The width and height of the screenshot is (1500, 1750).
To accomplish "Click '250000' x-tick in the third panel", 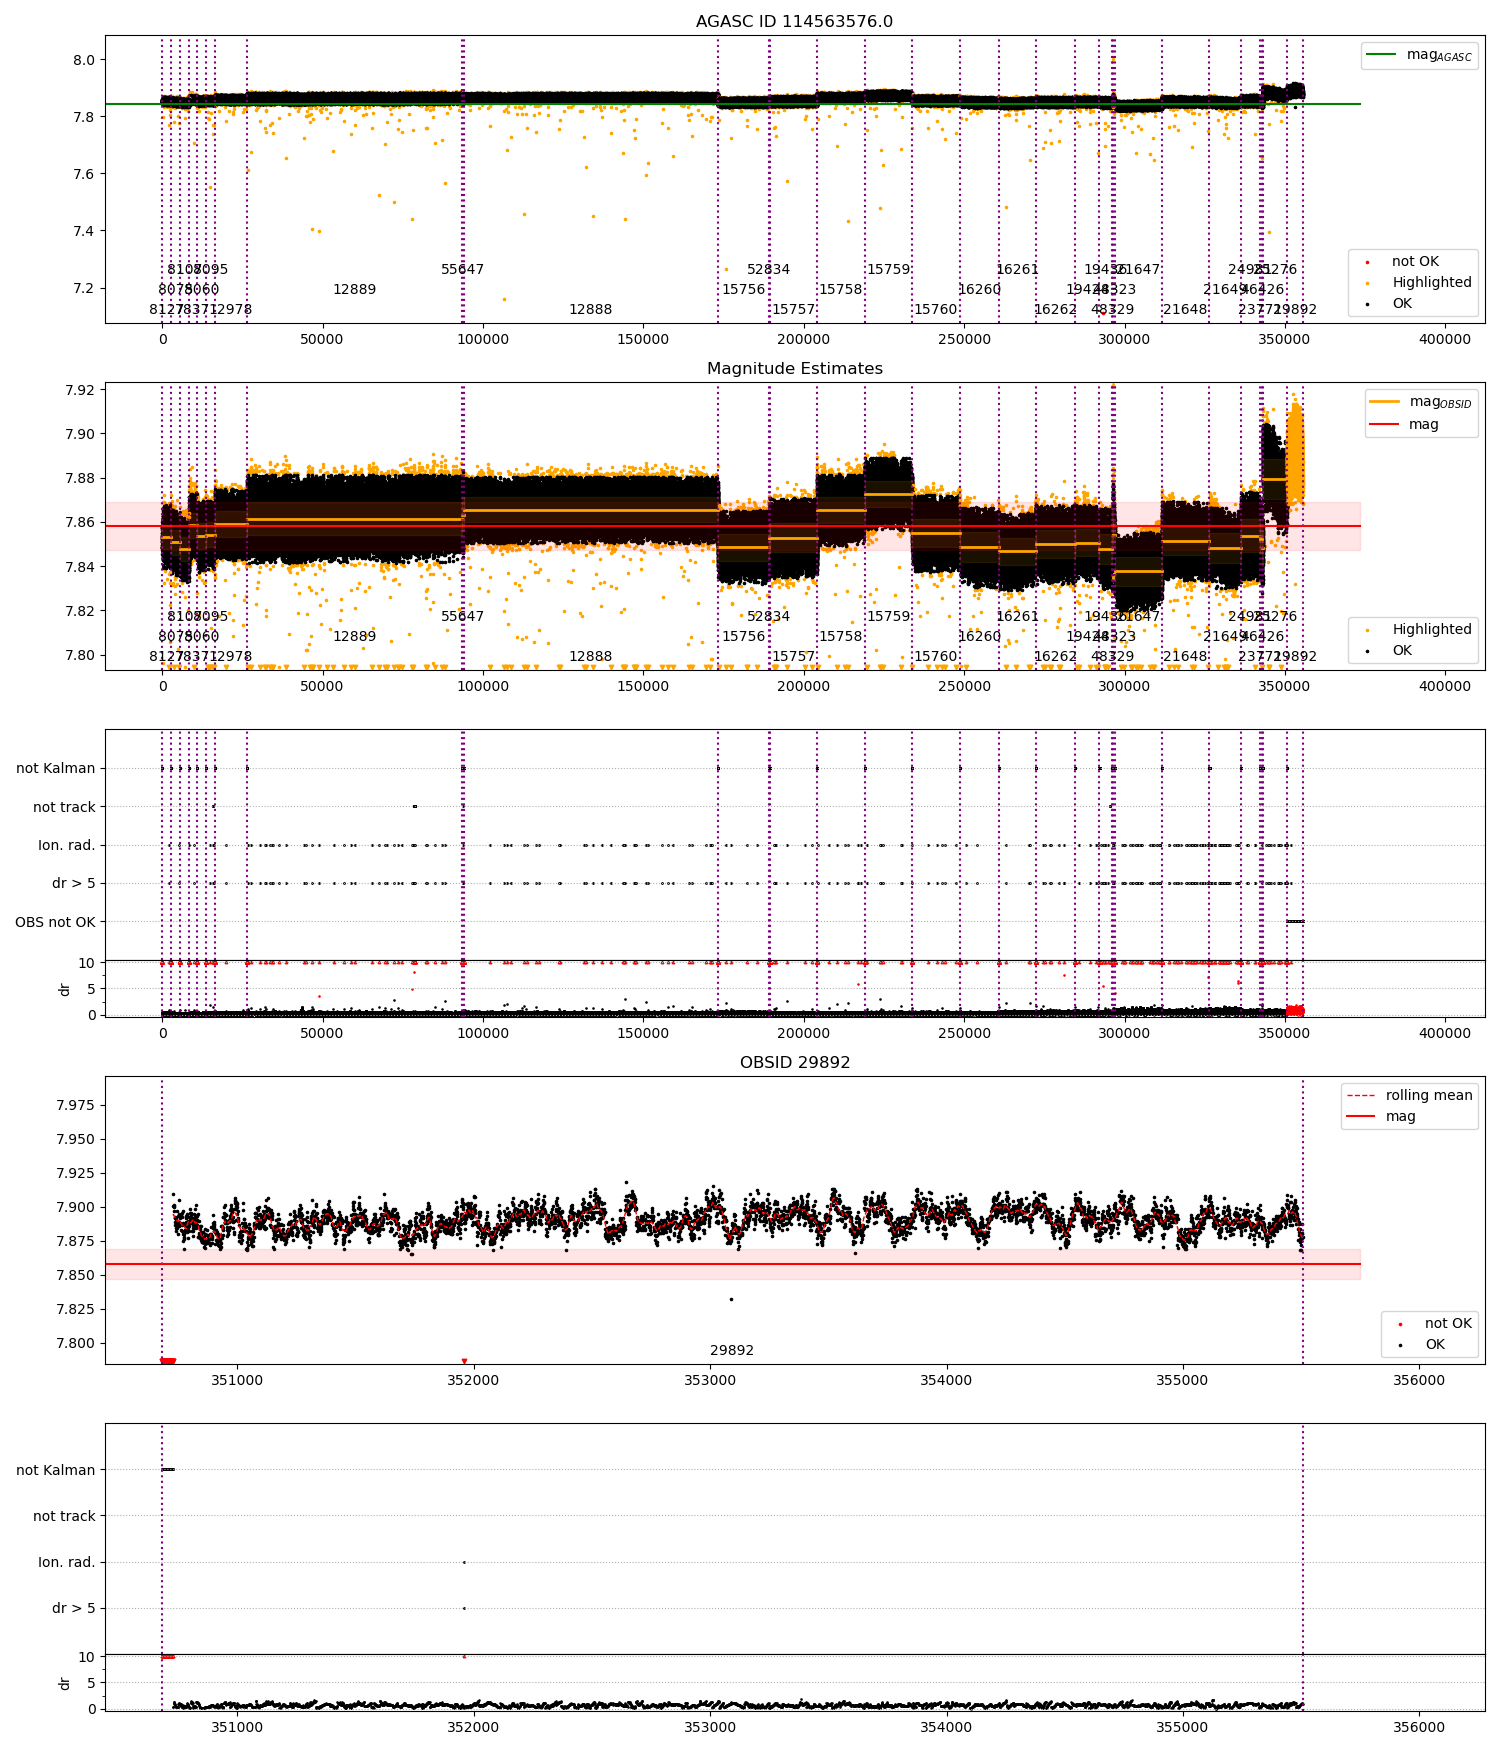I will [x=964, y=1033].
